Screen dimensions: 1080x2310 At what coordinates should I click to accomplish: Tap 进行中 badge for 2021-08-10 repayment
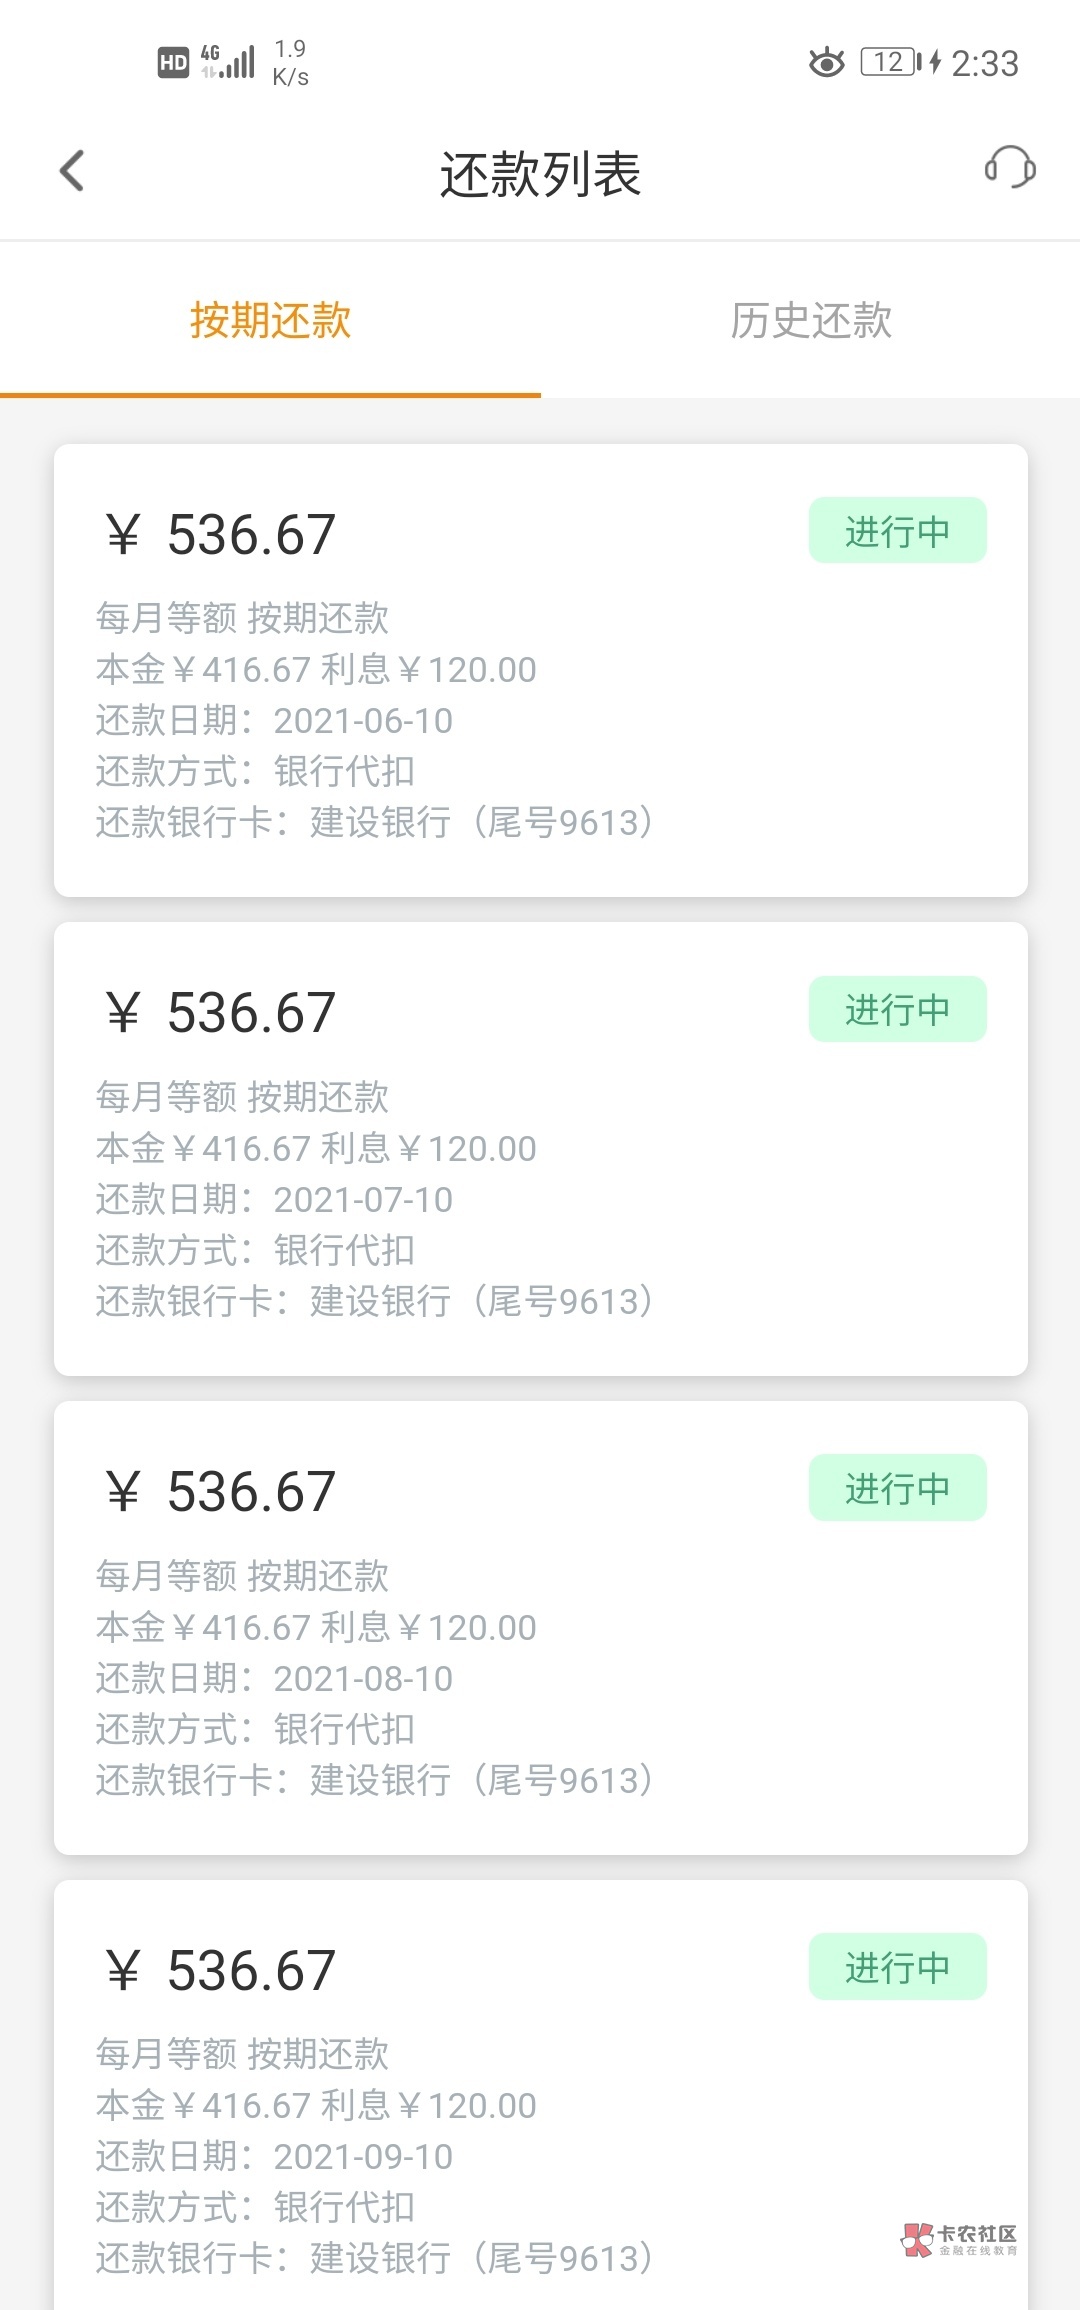coord(897,1488)
